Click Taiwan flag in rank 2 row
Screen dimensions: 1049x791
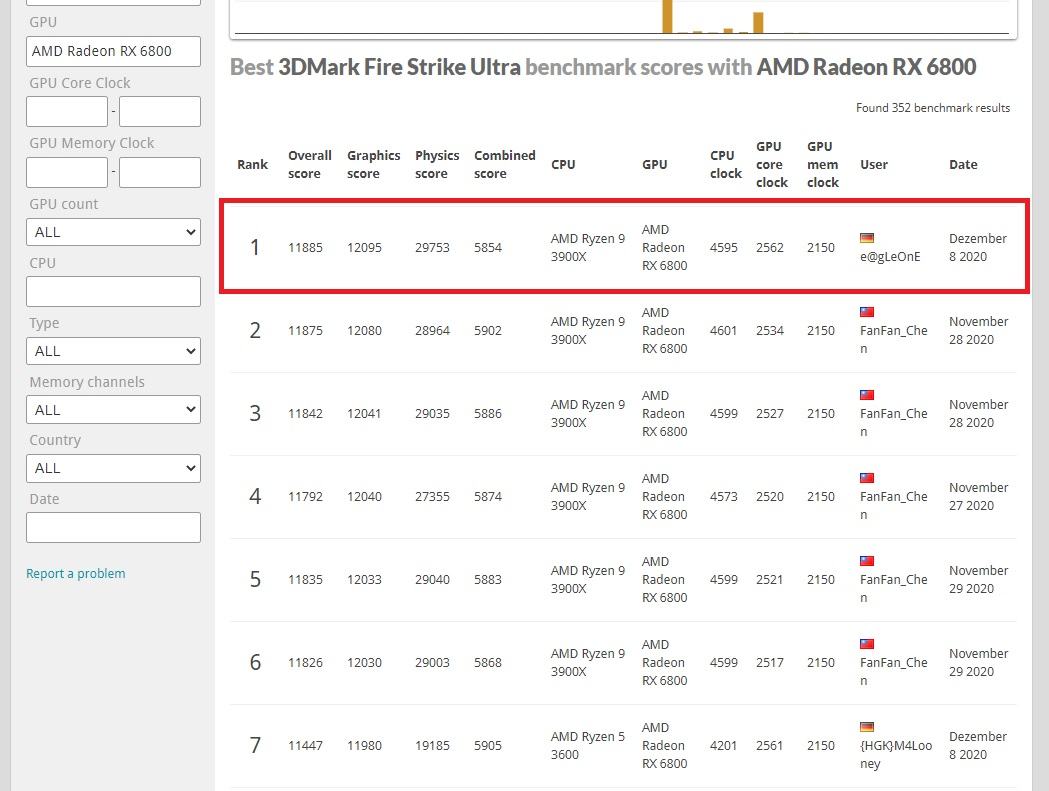(867, 312)
